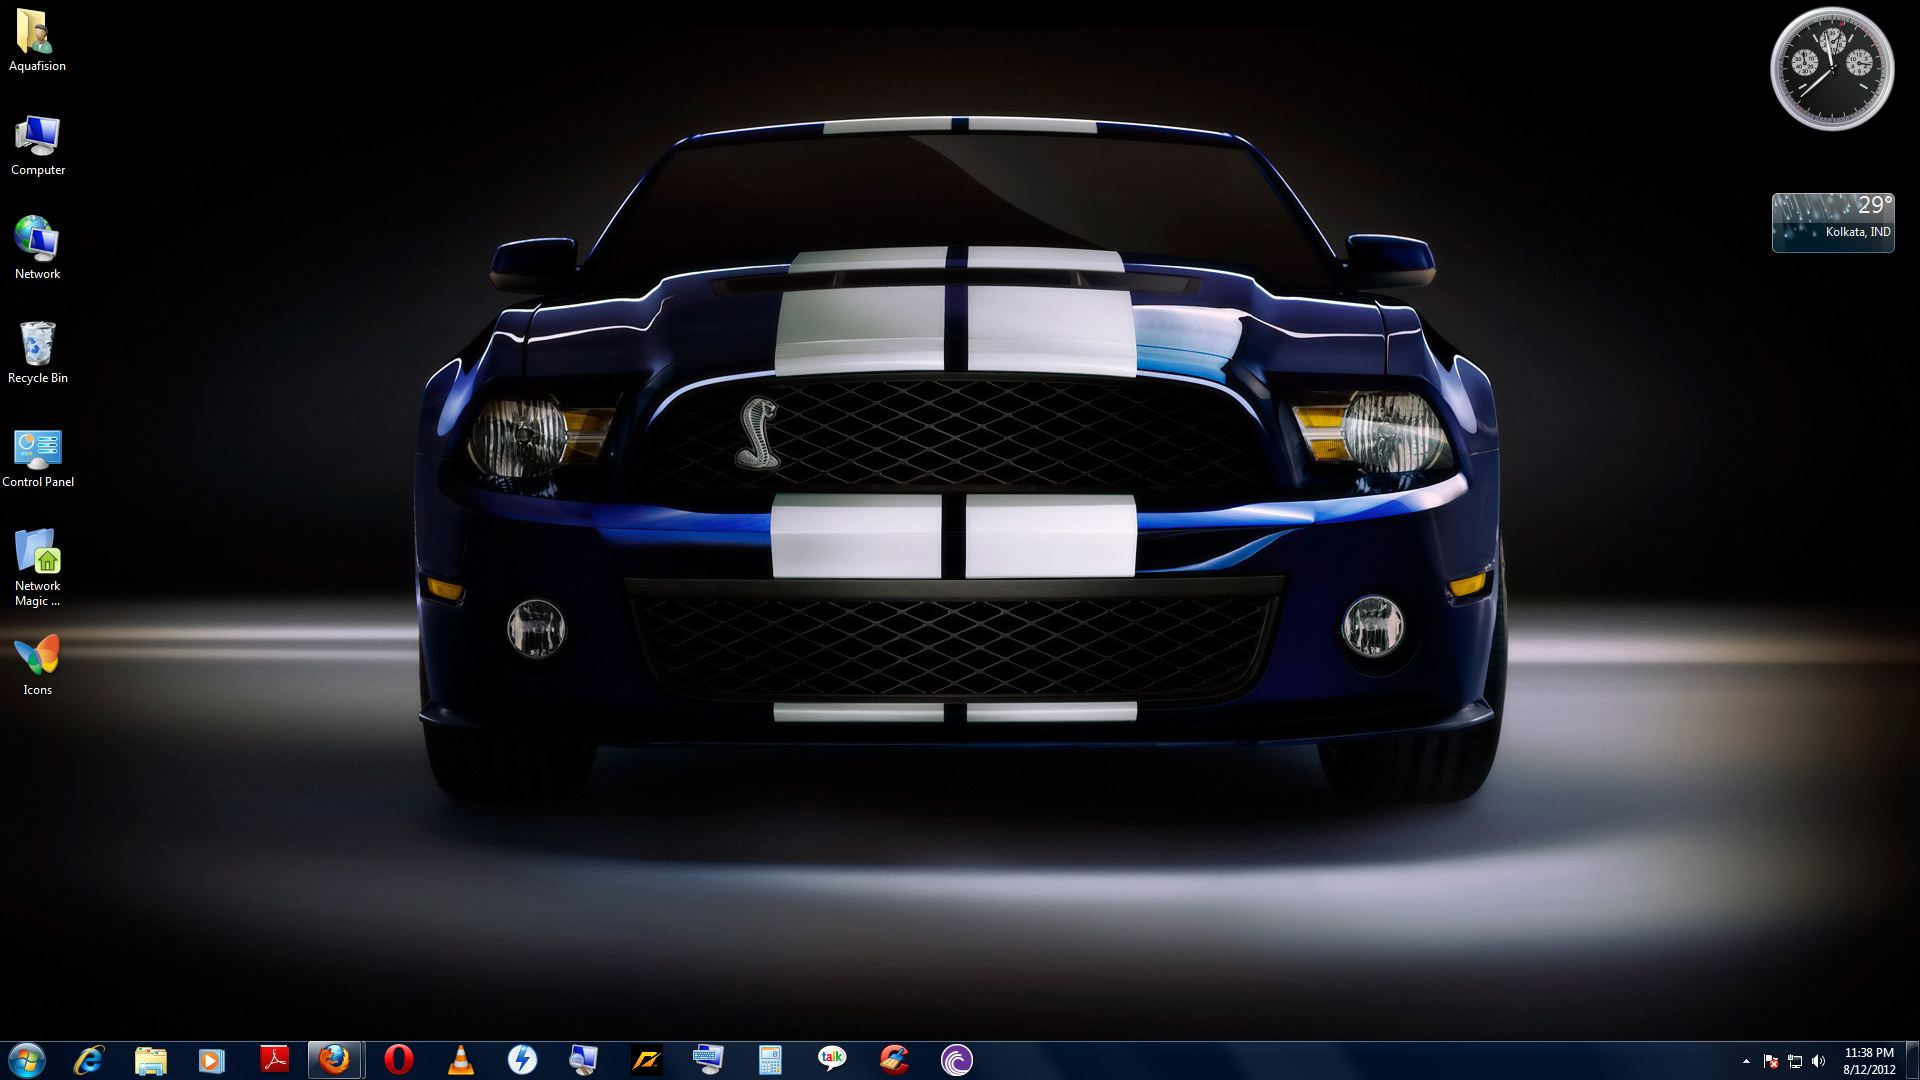Click the analog clock gadget
This screenshot has width=1920, height=1080.
click(x=1832, y=69)
